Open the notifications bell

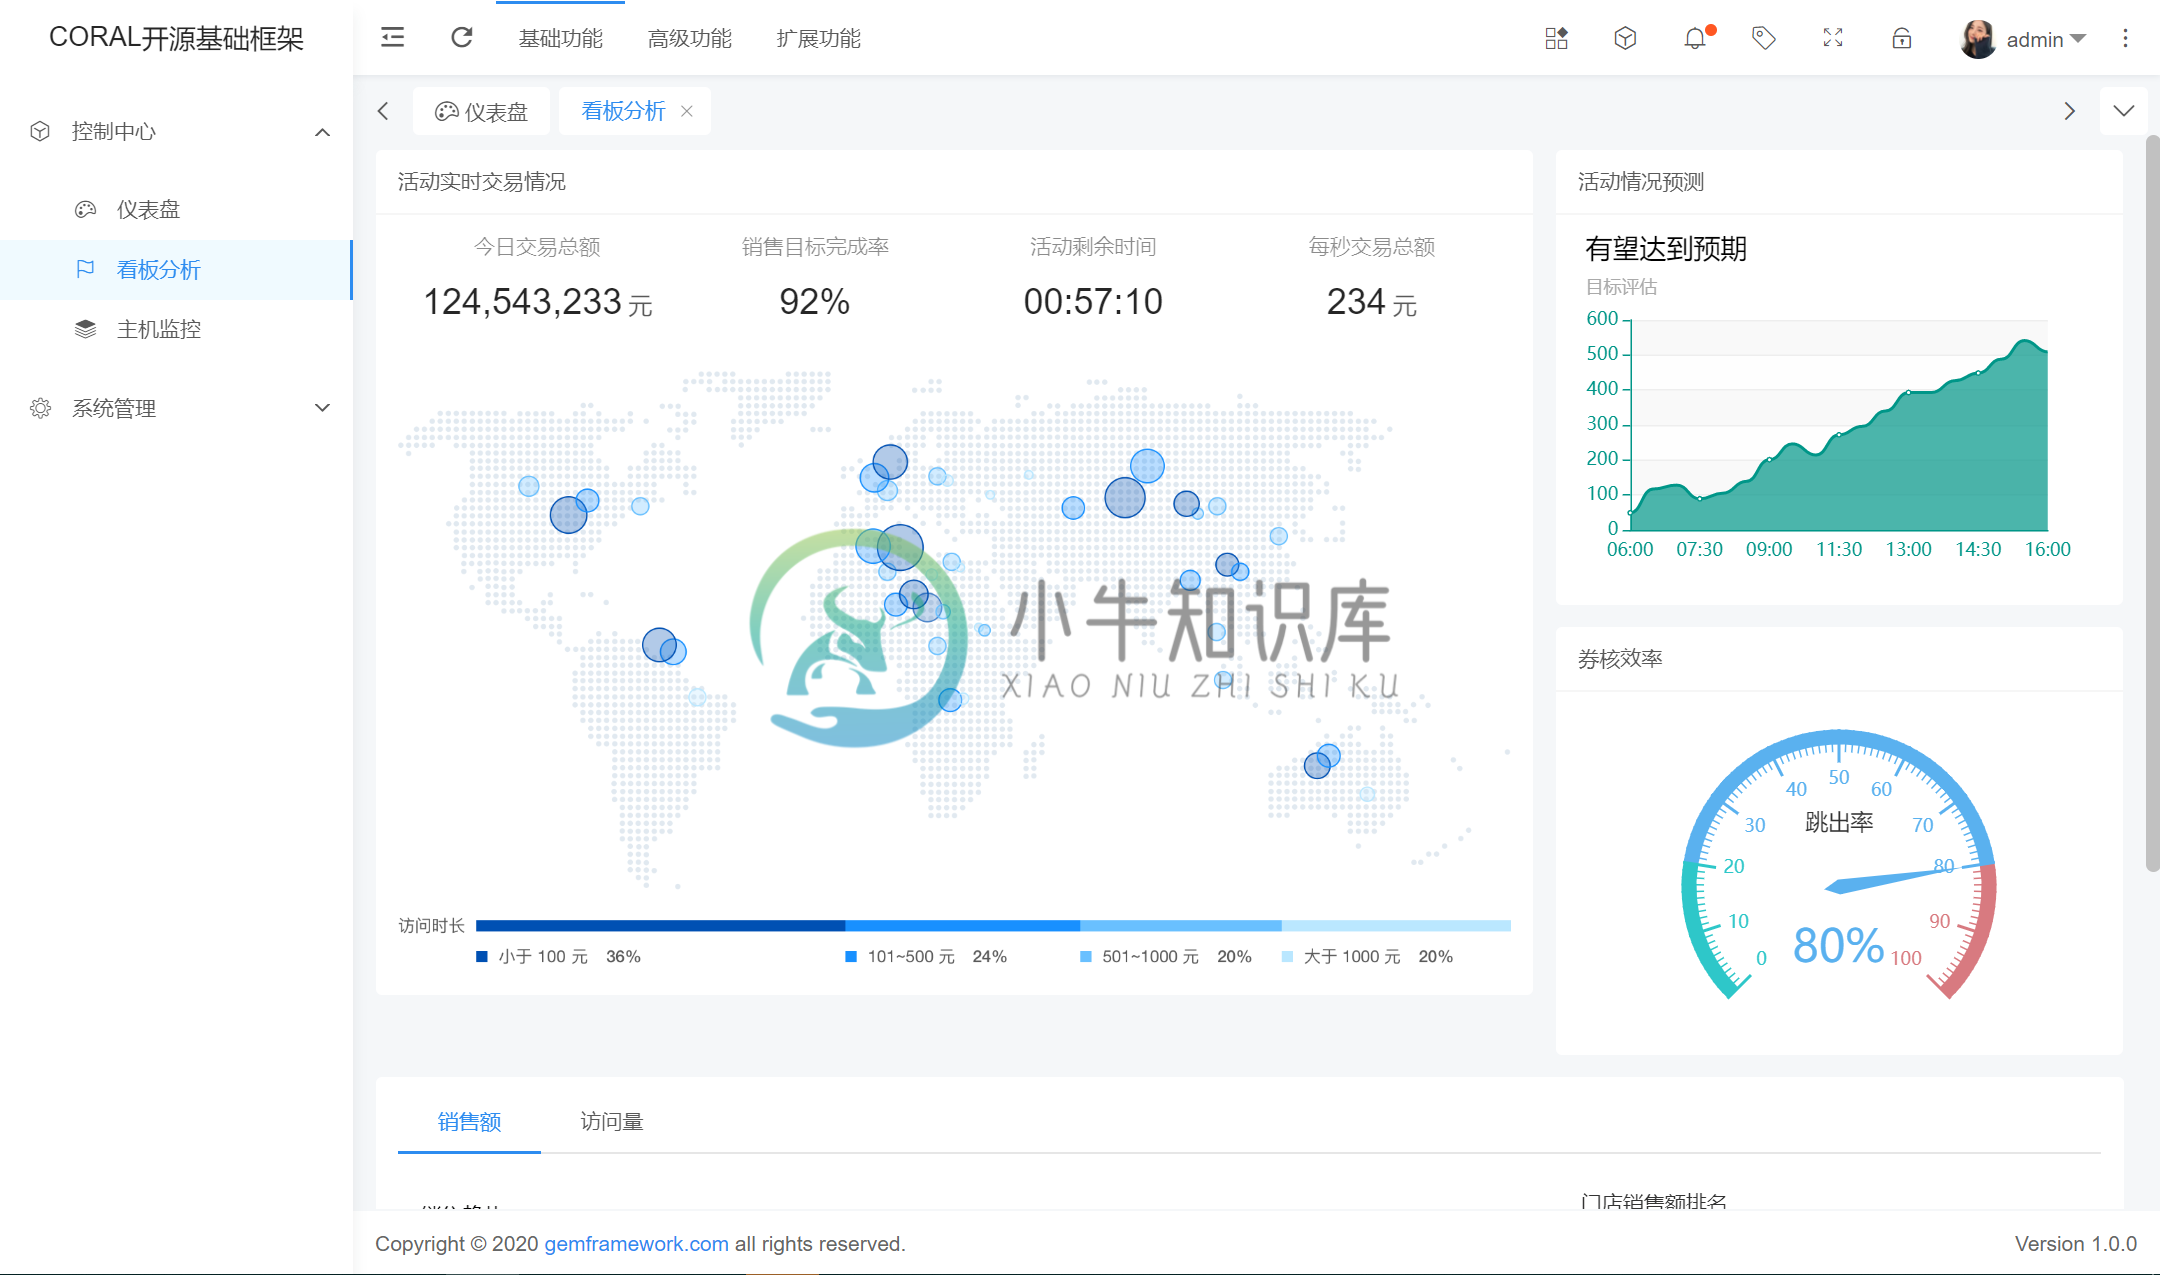(1695, 38)
